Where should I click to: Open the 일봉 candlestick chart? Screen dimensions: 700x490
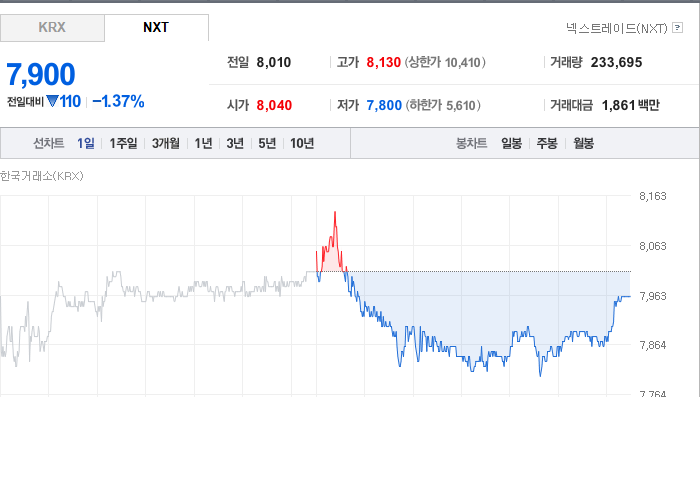click(x=511, y=143)
